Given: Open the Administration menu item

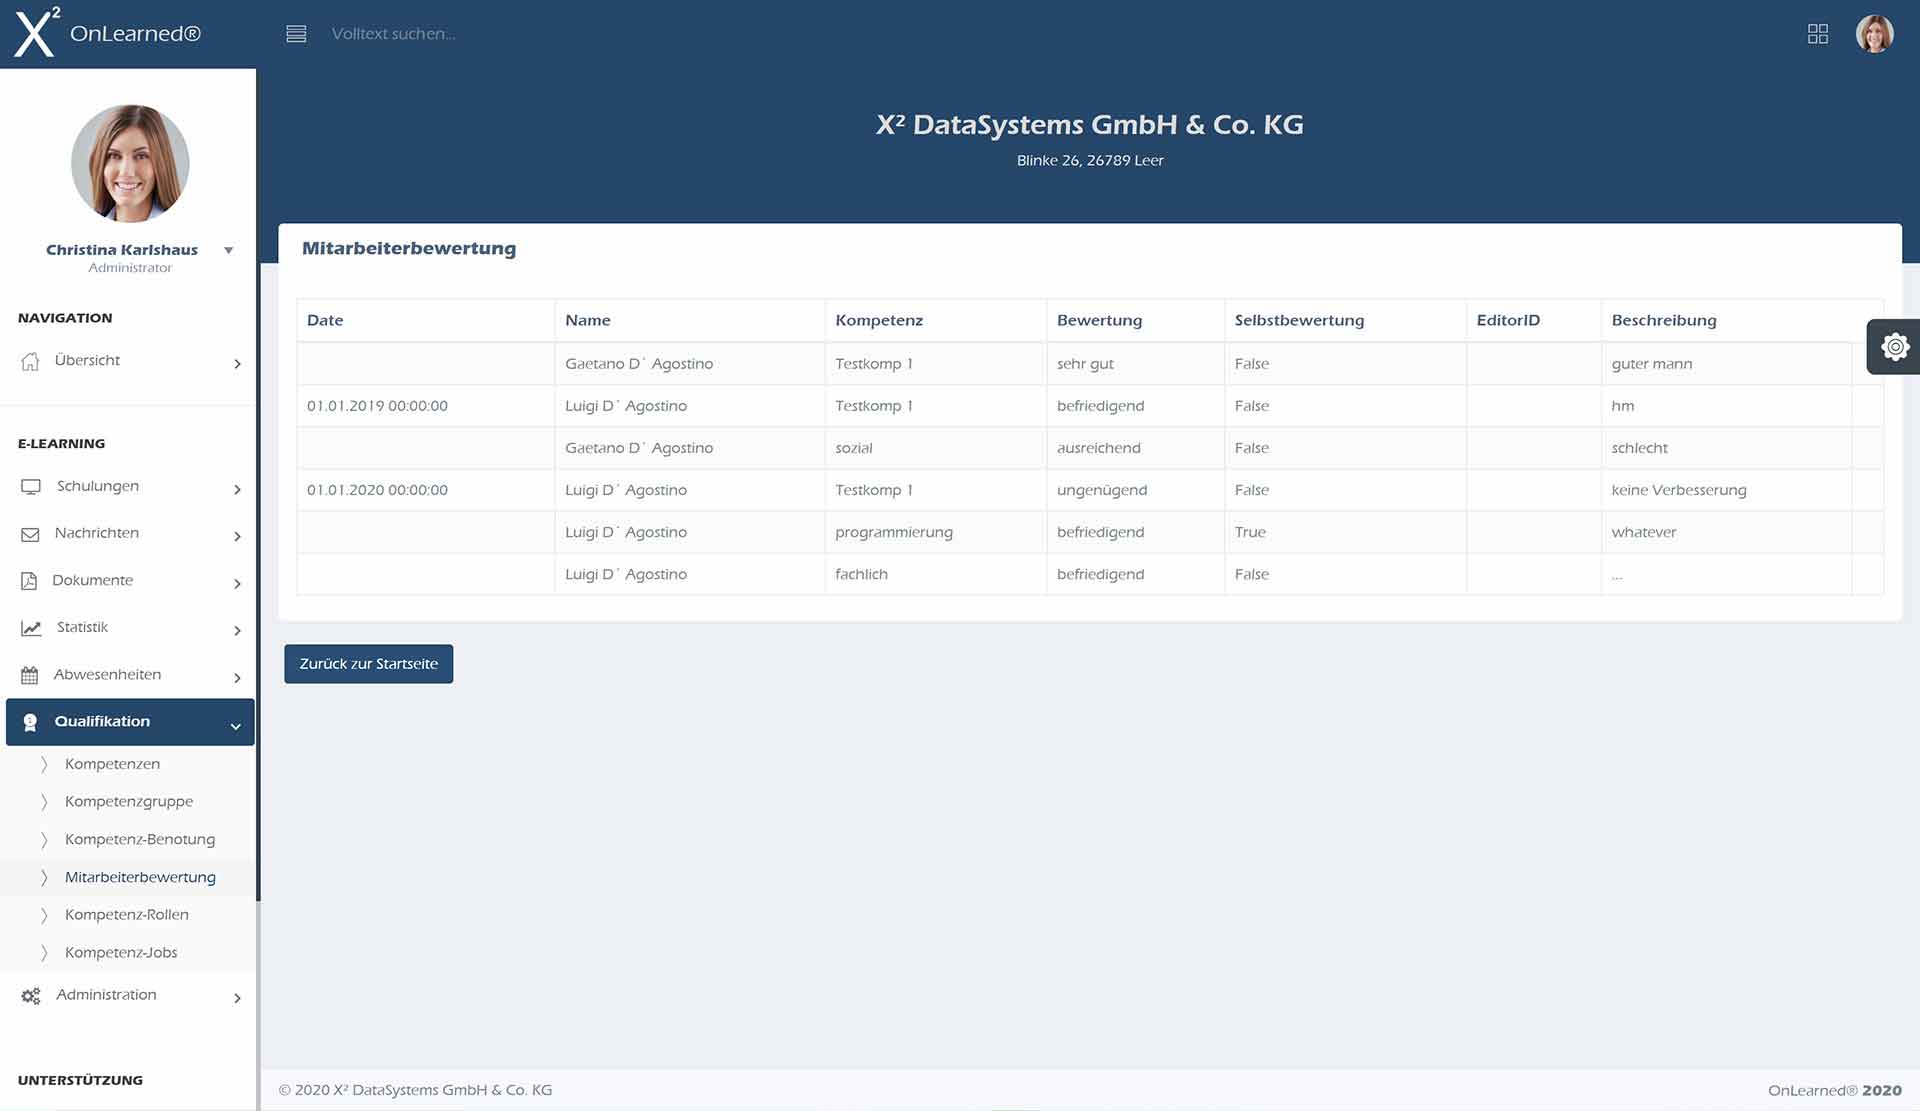Looking at the screenshot, I should (x=130, y=996).
